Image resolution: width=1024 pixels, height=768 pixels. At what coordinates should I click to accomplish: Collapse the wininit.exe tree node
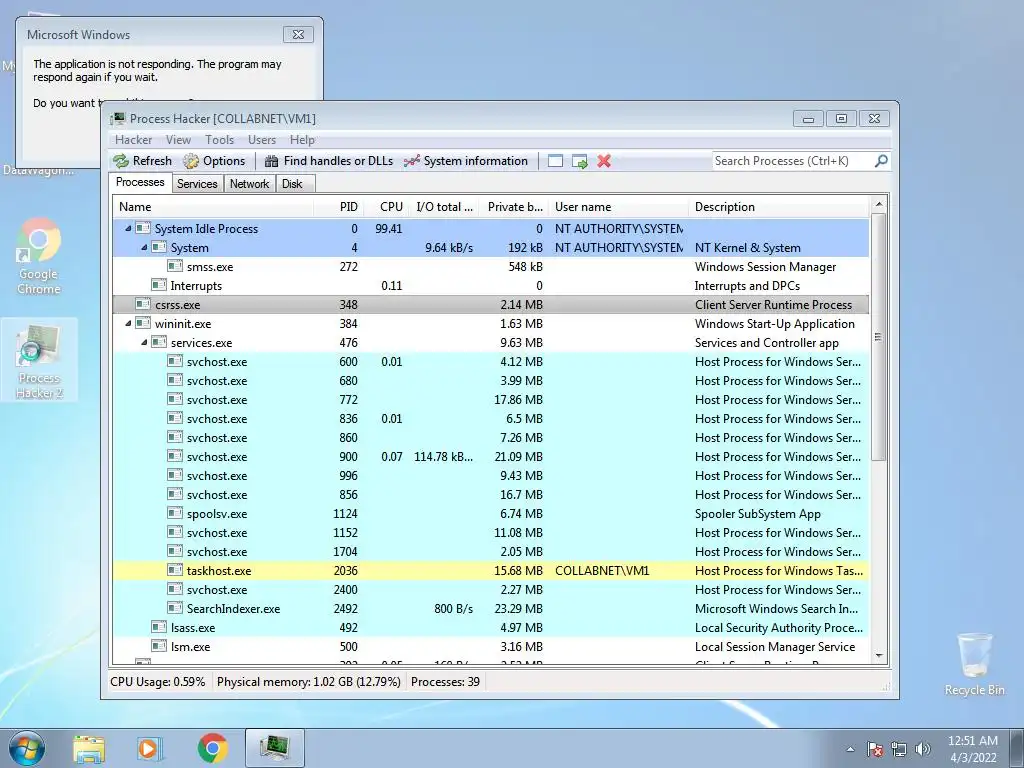pos(129,323)
